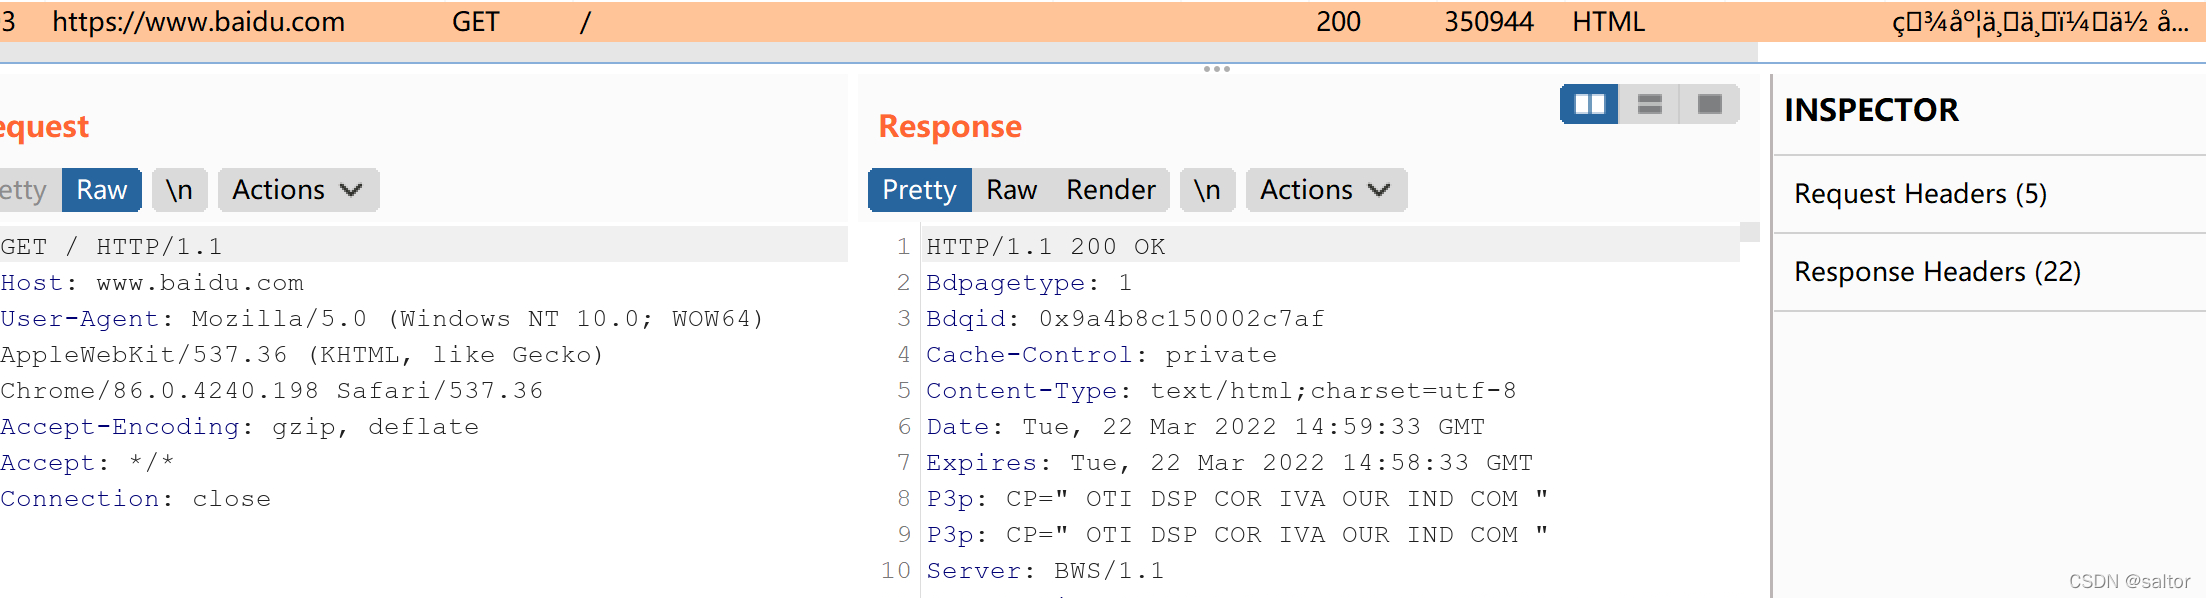
Task: Click the HTML MIME type cell
Action: point(1609,22)
